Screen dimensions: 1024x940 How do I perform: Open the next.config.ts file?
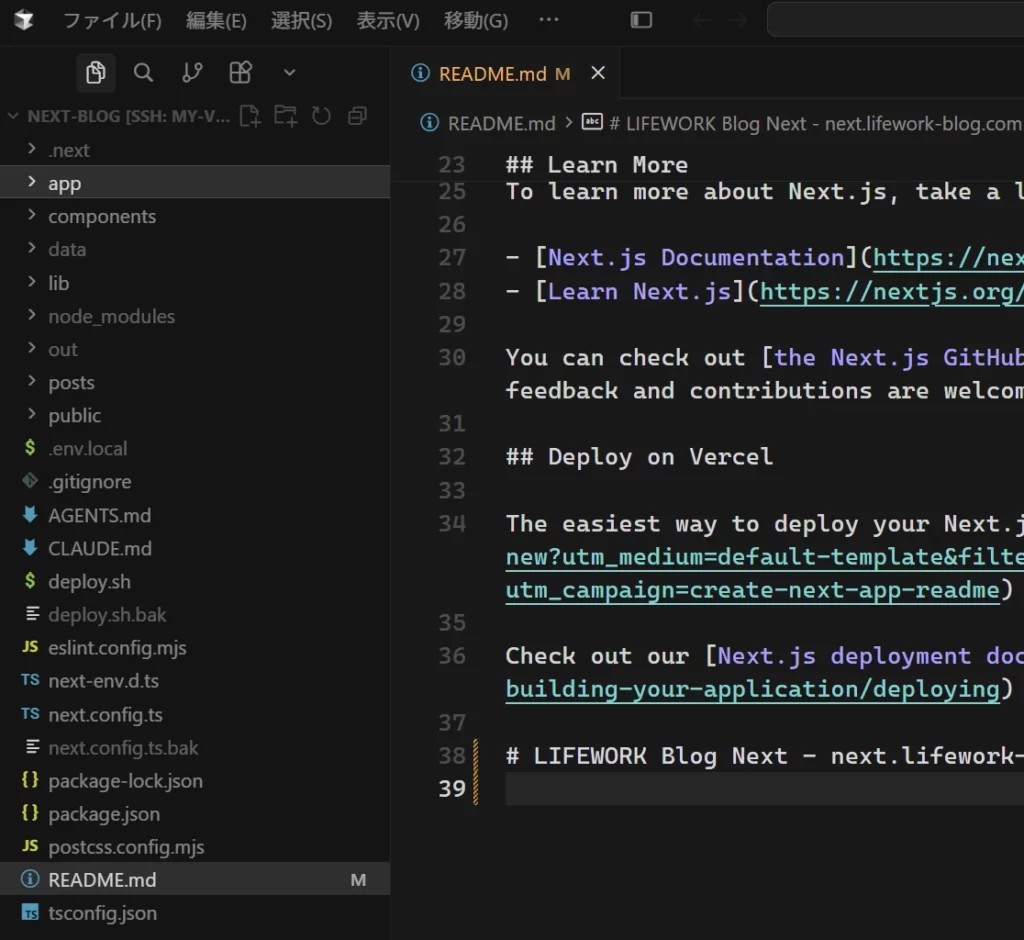coord(195,715)
